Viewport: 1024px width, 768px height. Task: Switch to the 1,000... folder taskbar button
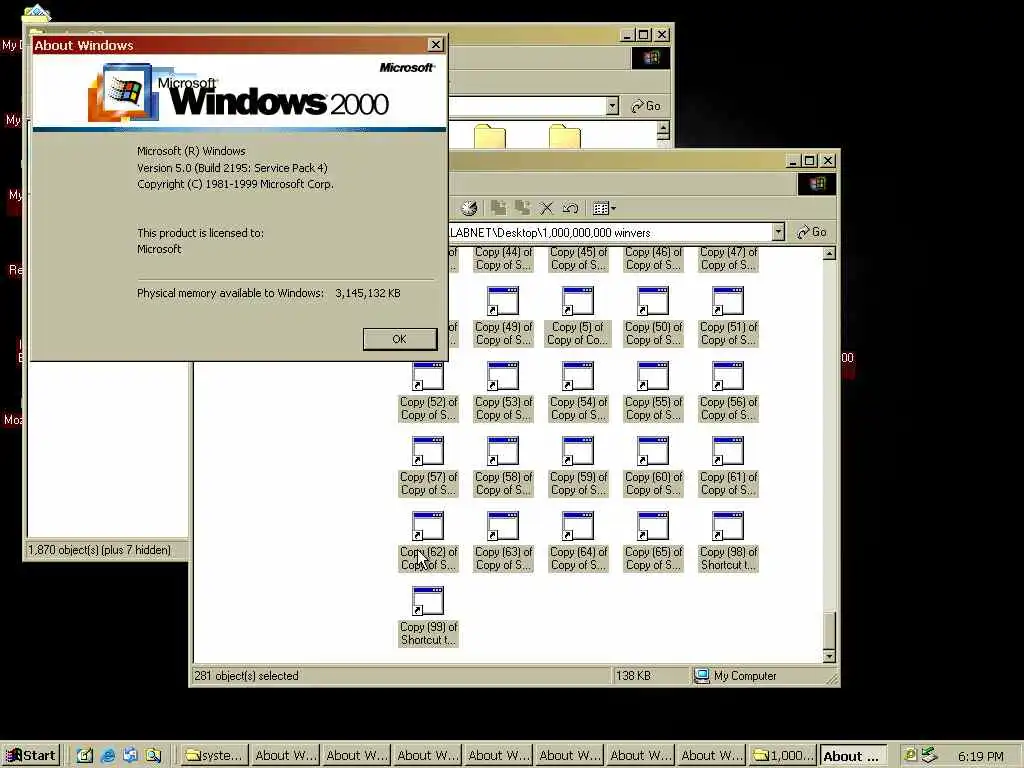point(782,756)
